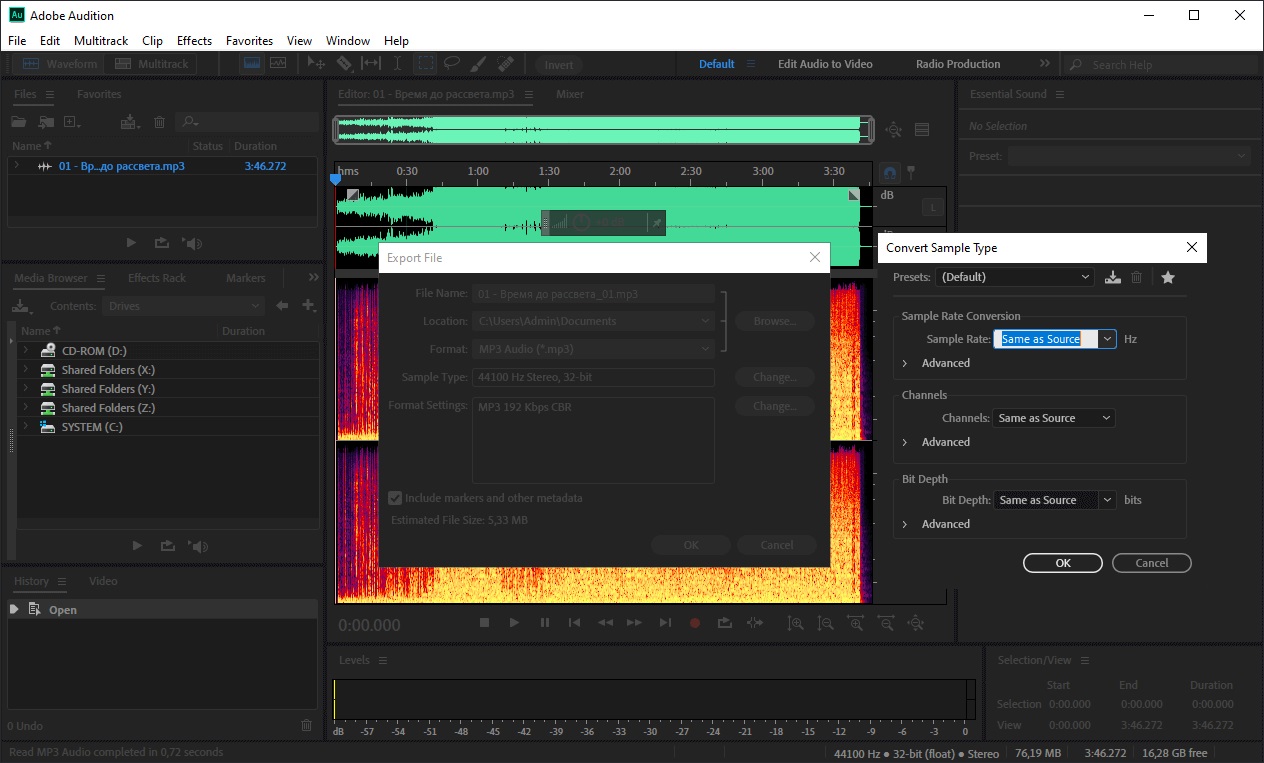Click the Open File folder icon
Screen dimensions: 1264x763
point(18,122)
